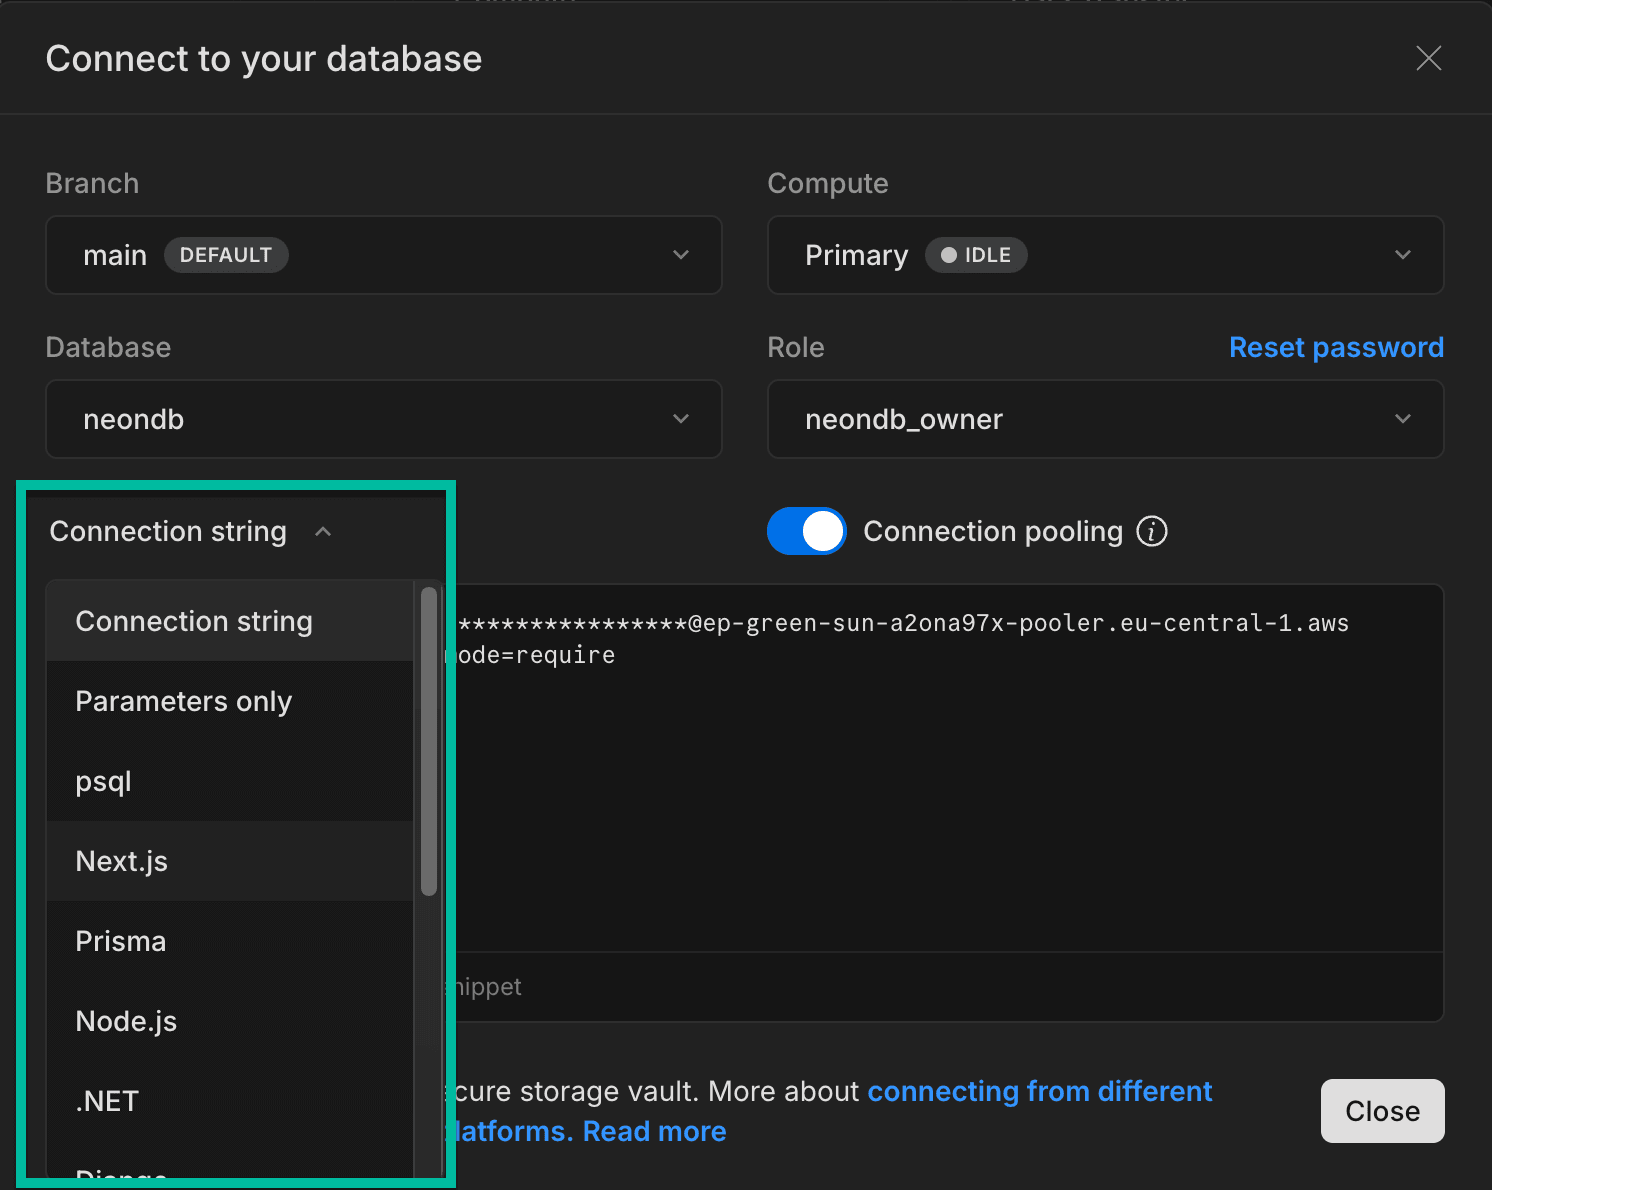
Task: Click Reset password
Action: click(1336, 347)
